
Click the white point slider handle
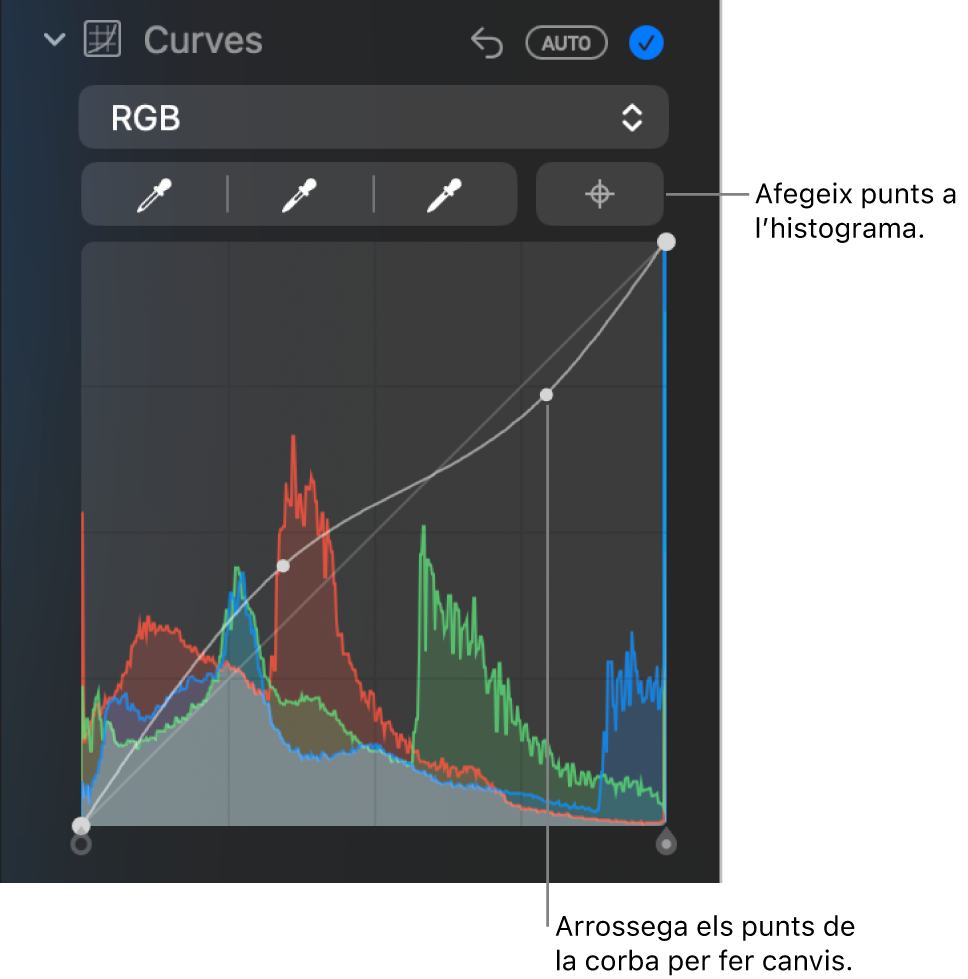coord(666,842)
